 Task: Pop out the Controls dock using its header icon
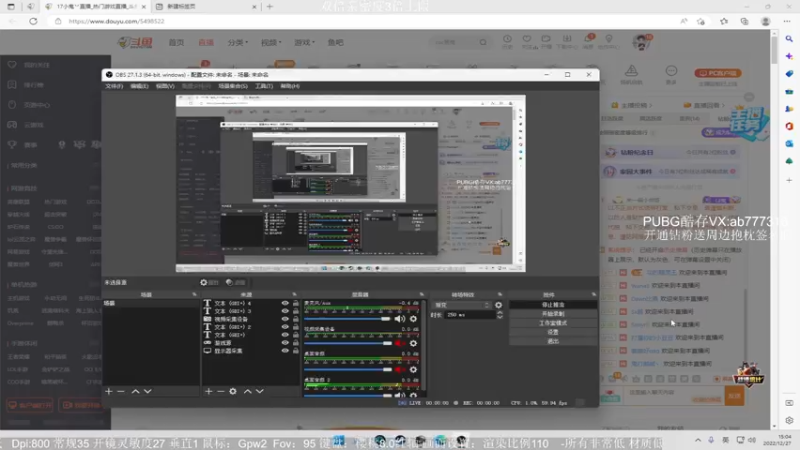pyautogui.click(x=593, y=294)
